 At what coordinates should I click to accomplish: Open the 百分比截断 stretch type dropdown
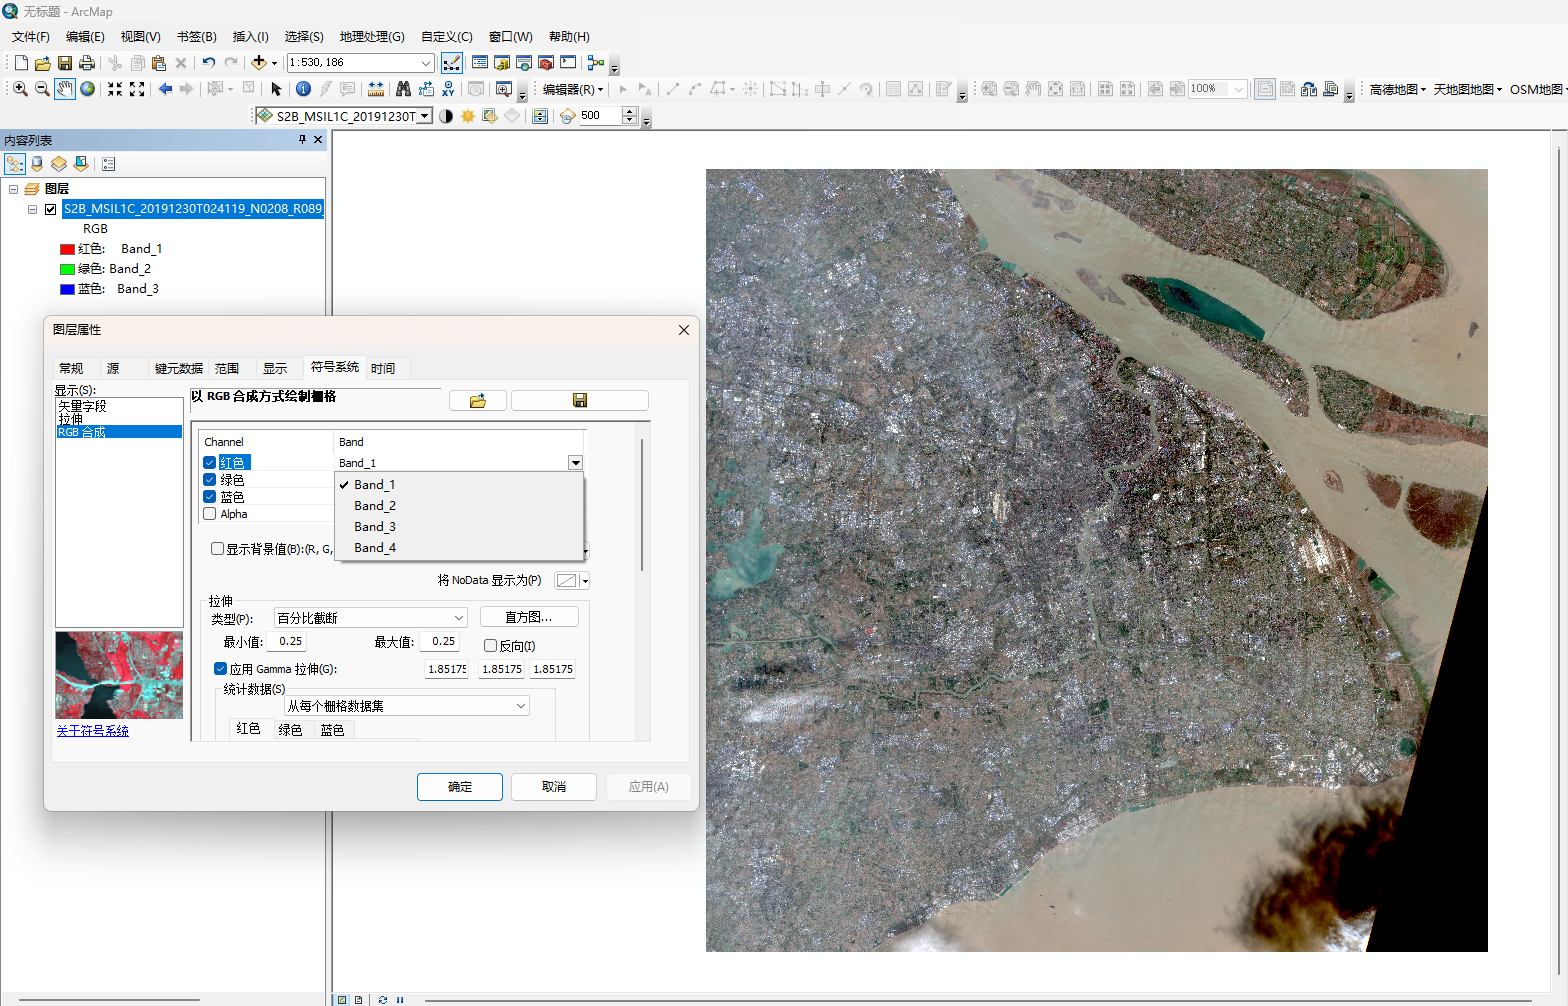coord(370,618)
